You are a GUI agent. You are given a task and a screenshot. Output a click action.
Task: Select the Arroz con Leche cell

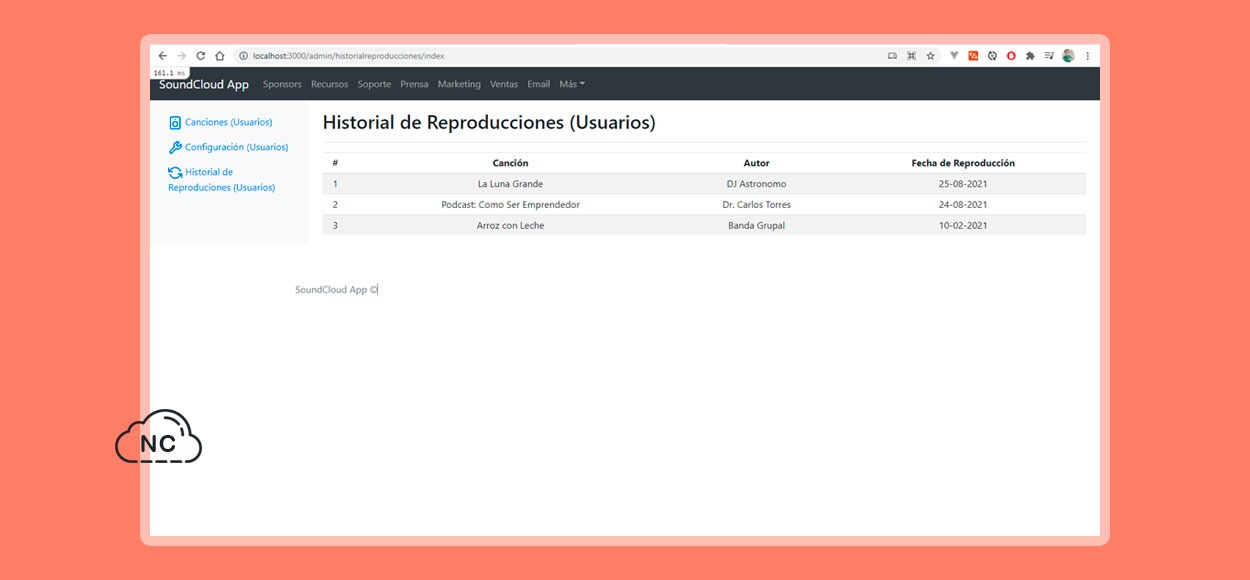tap(510, 225)
